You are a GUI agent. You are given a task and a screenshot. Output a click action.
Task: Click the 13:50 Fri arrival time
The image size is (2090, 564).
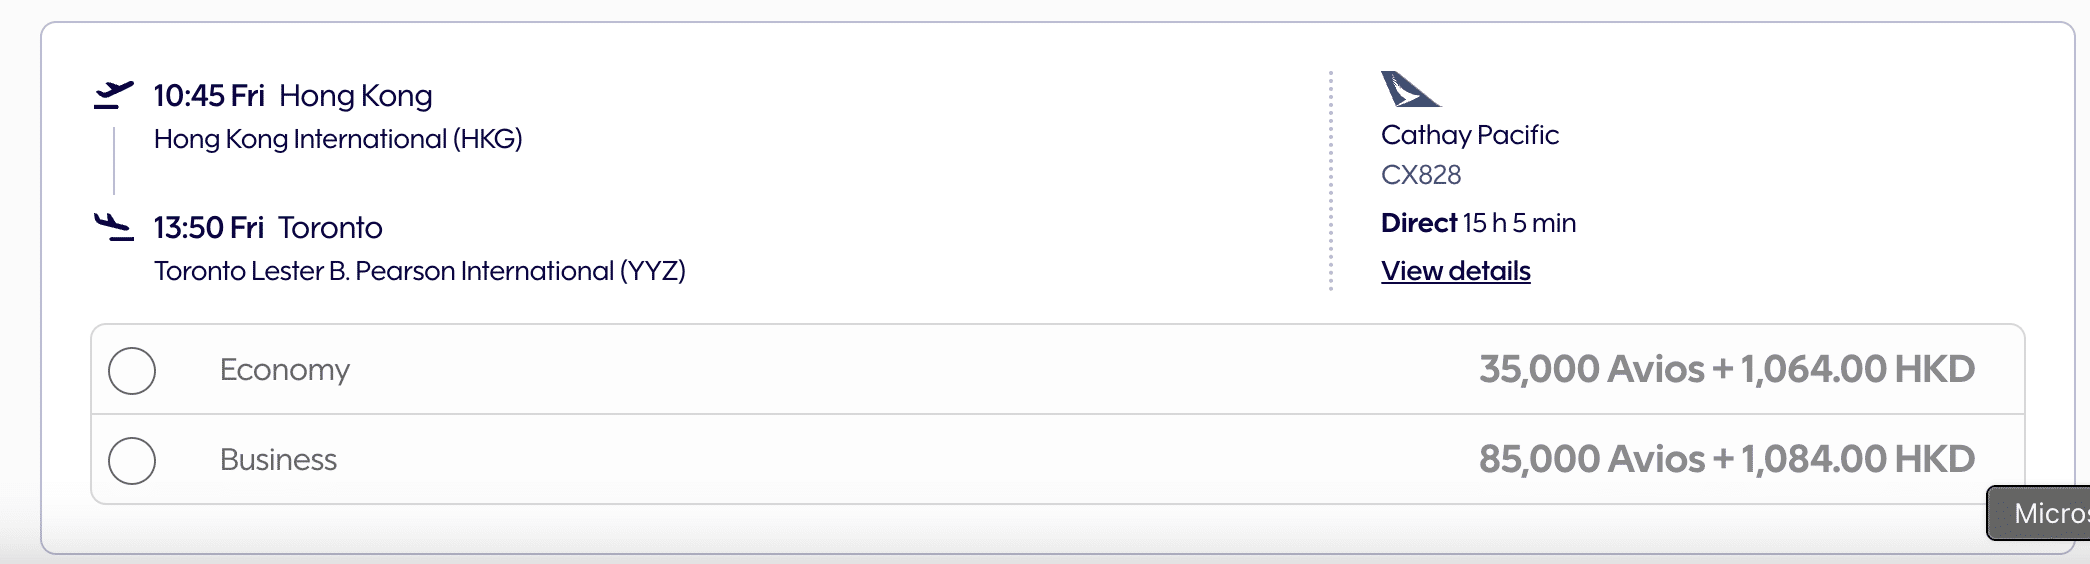coord(208,228)
